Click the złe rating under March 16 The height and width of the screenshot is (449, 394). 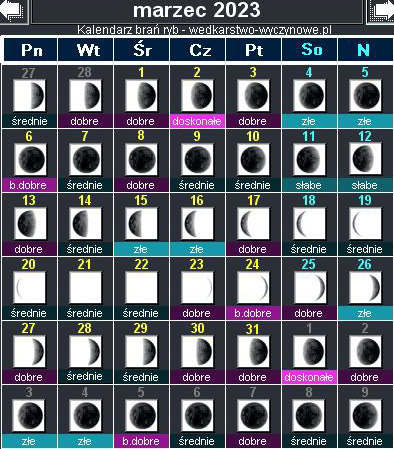pos(197,249)
